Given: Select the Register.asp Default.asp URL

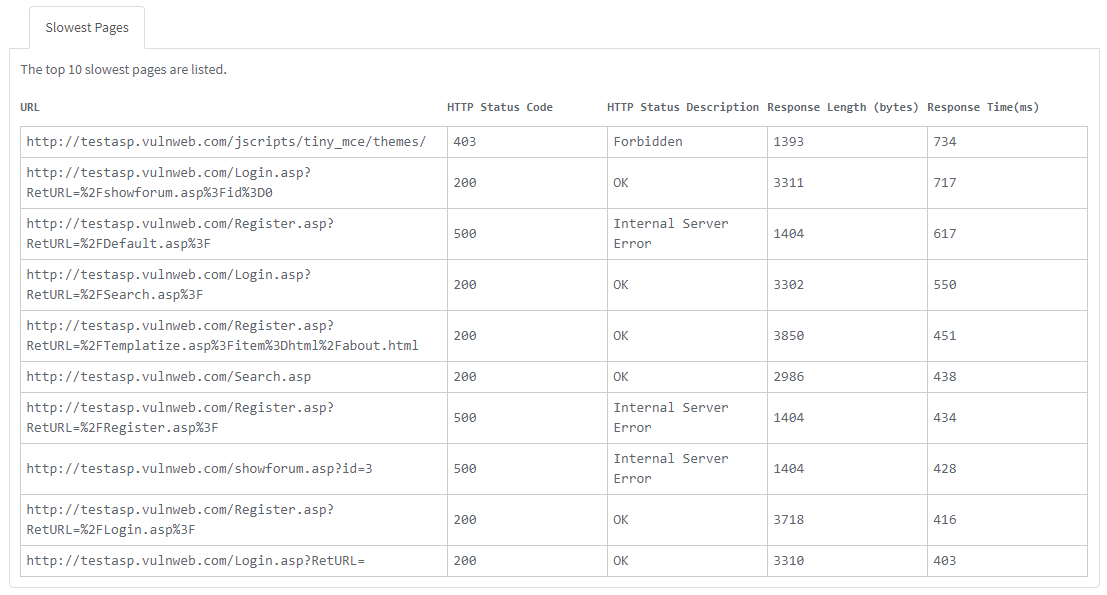Looking at the screenshot, I should coord(180,234).
